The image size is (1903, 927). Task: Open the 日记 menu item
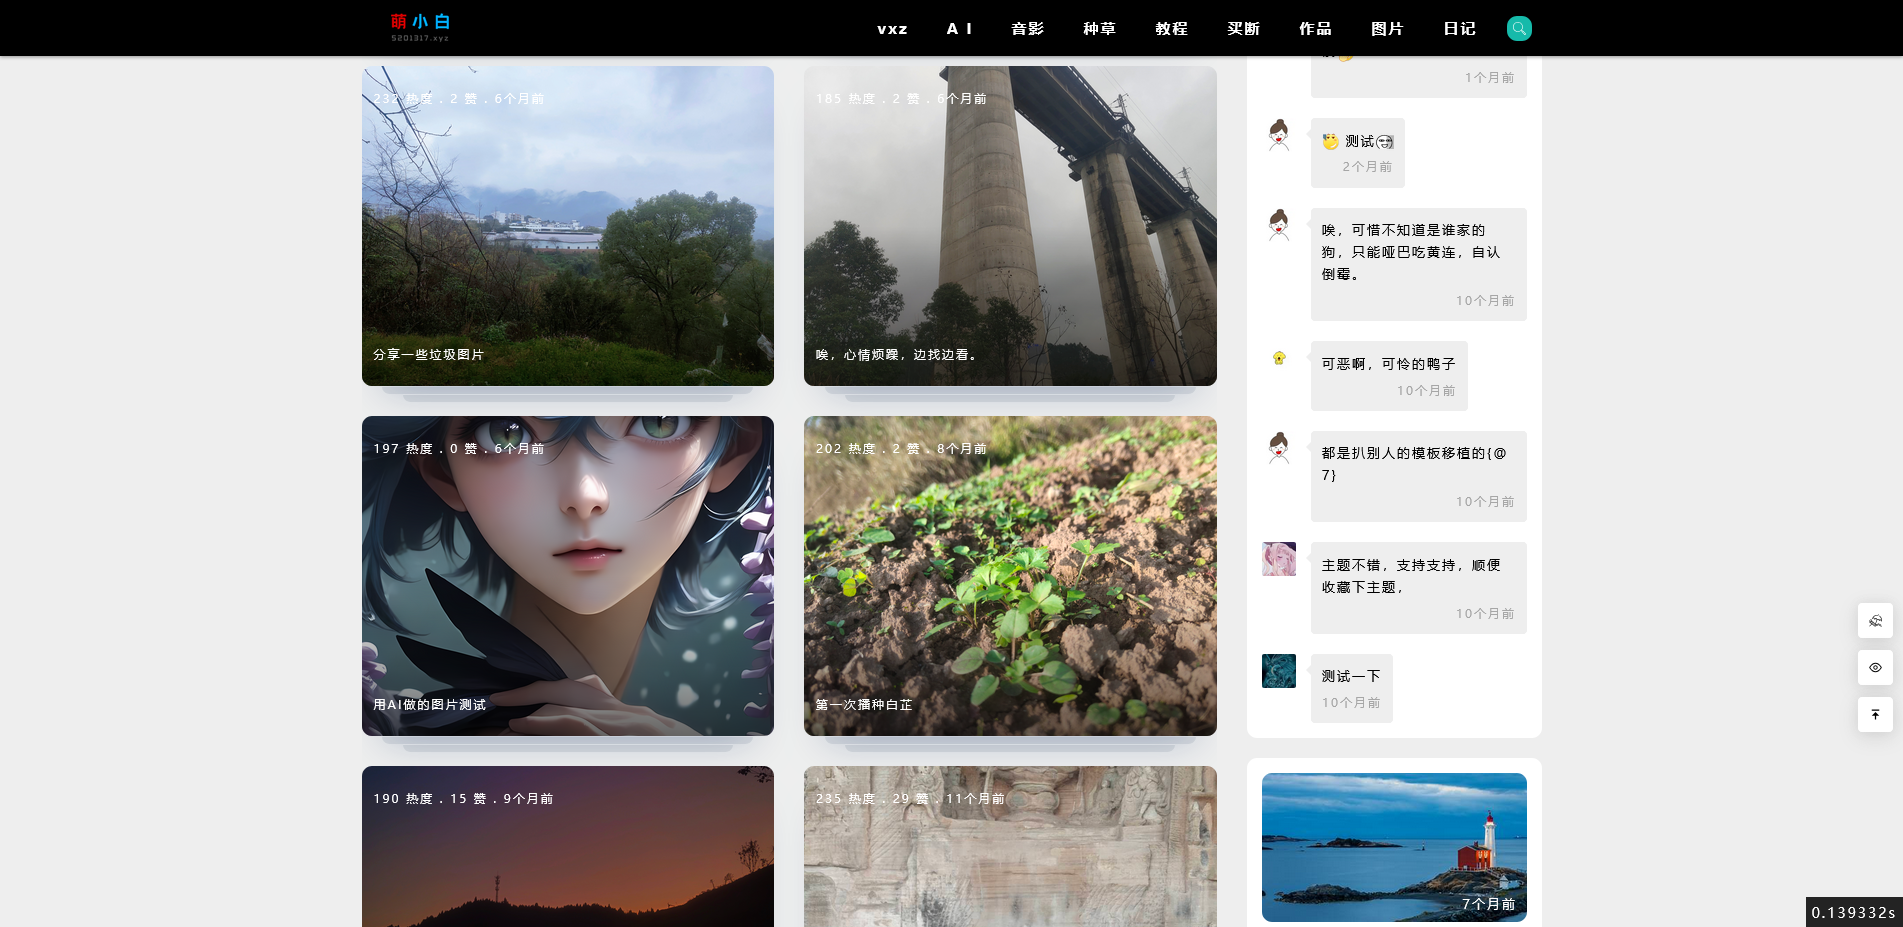[1459, 28]
